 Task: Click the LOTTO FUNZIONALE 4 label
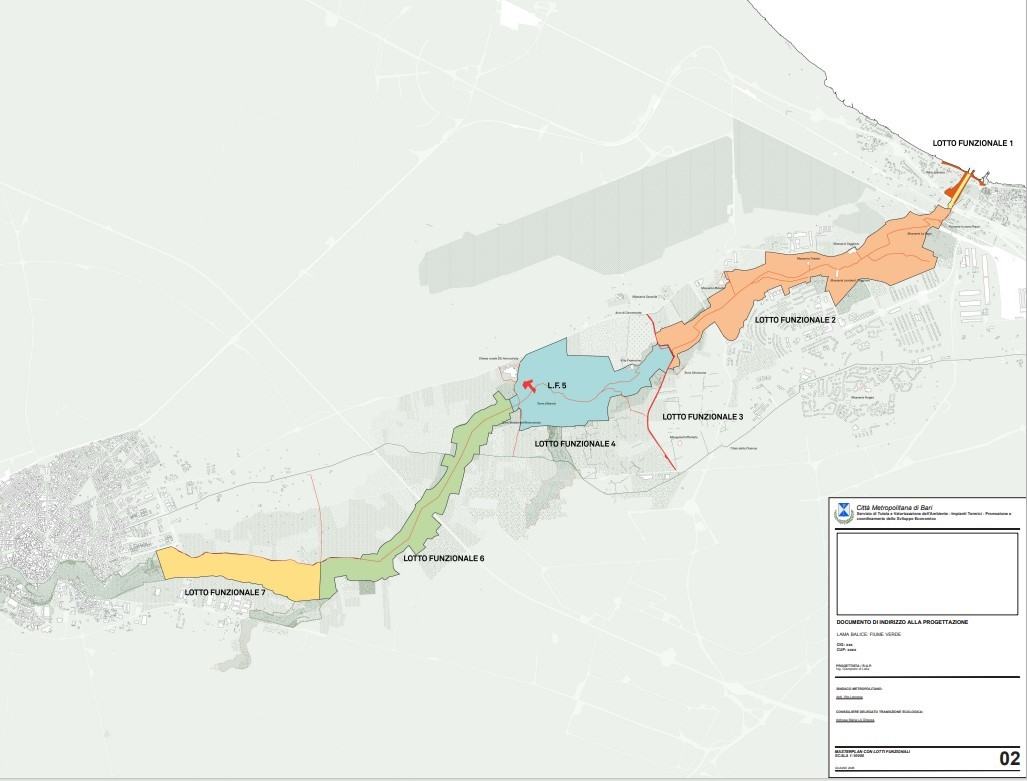click(x=575, y=443)
